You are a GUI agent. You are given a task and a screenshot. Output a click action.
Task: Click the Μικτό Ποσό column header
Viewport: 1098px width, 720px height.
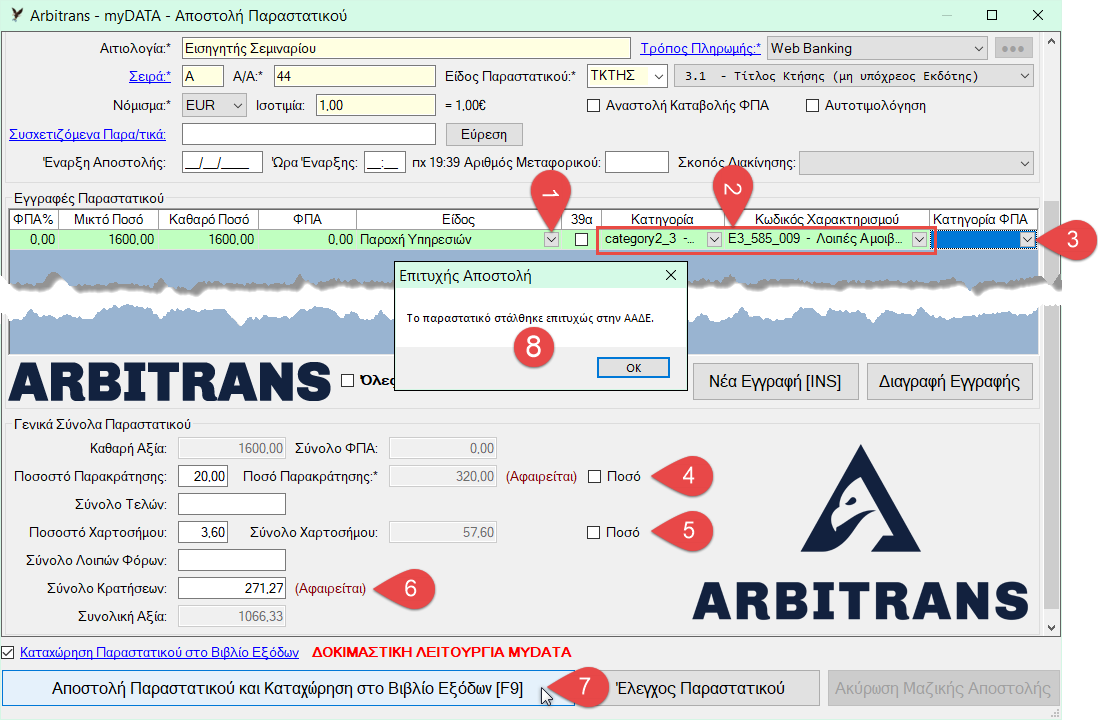click(109, 219)
